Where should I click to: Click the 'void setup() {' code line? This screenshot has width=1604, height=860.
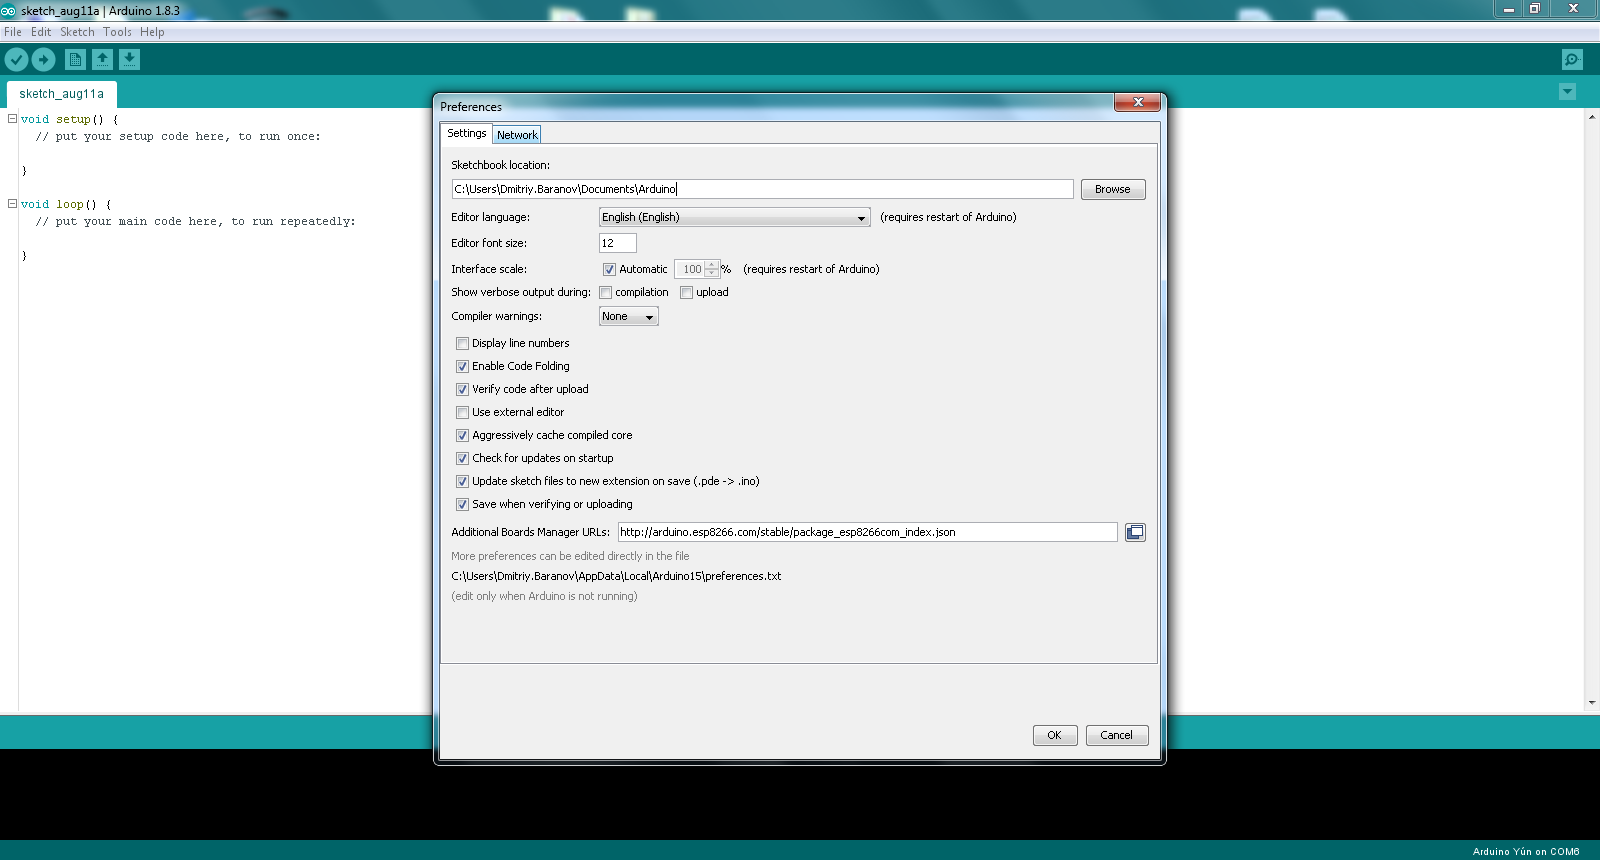[69, 119]
